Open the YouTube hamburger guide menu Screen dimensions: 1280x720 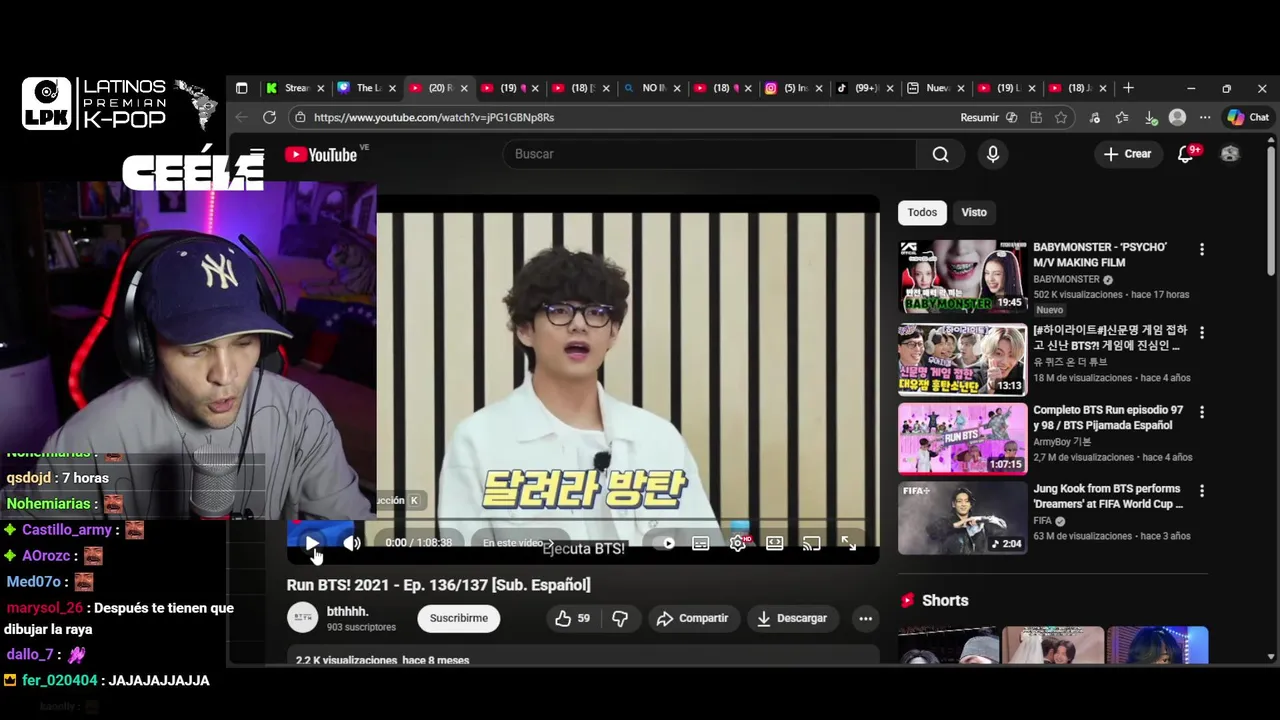[257, 154]
